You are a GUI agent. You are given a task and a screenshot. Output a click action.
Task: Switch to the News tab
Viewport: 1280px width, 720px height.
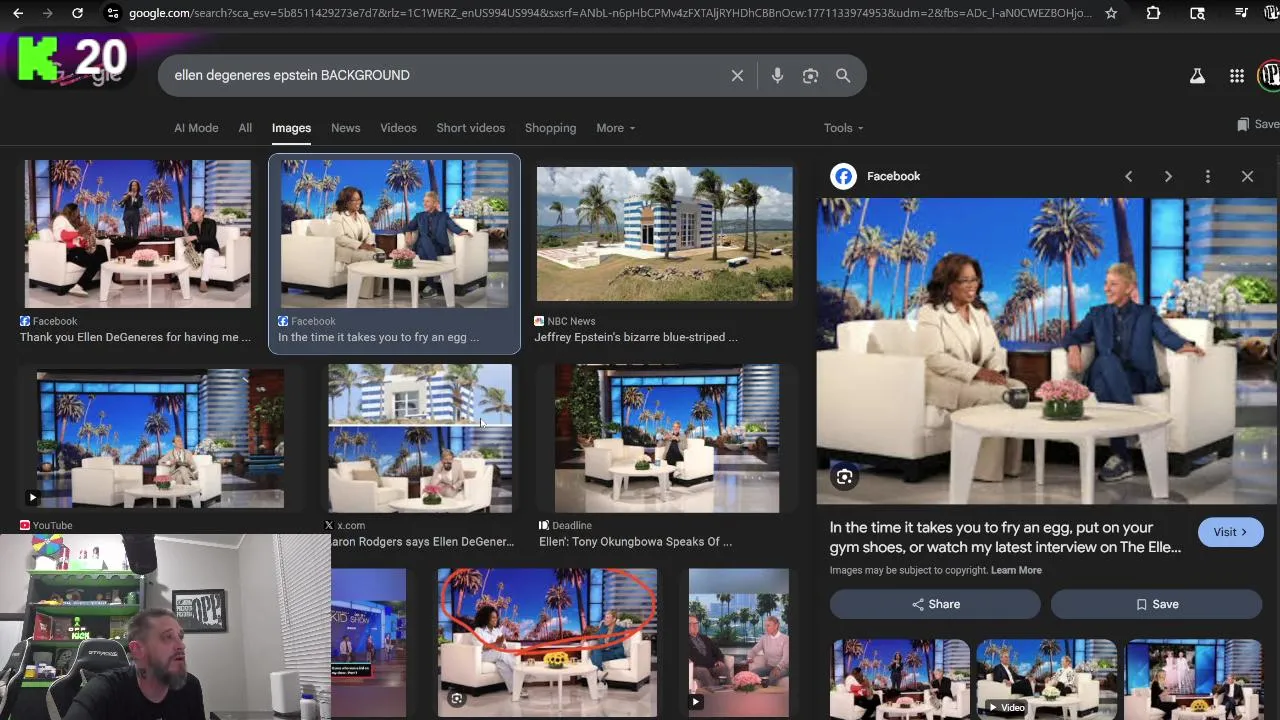tap(345, 128)
